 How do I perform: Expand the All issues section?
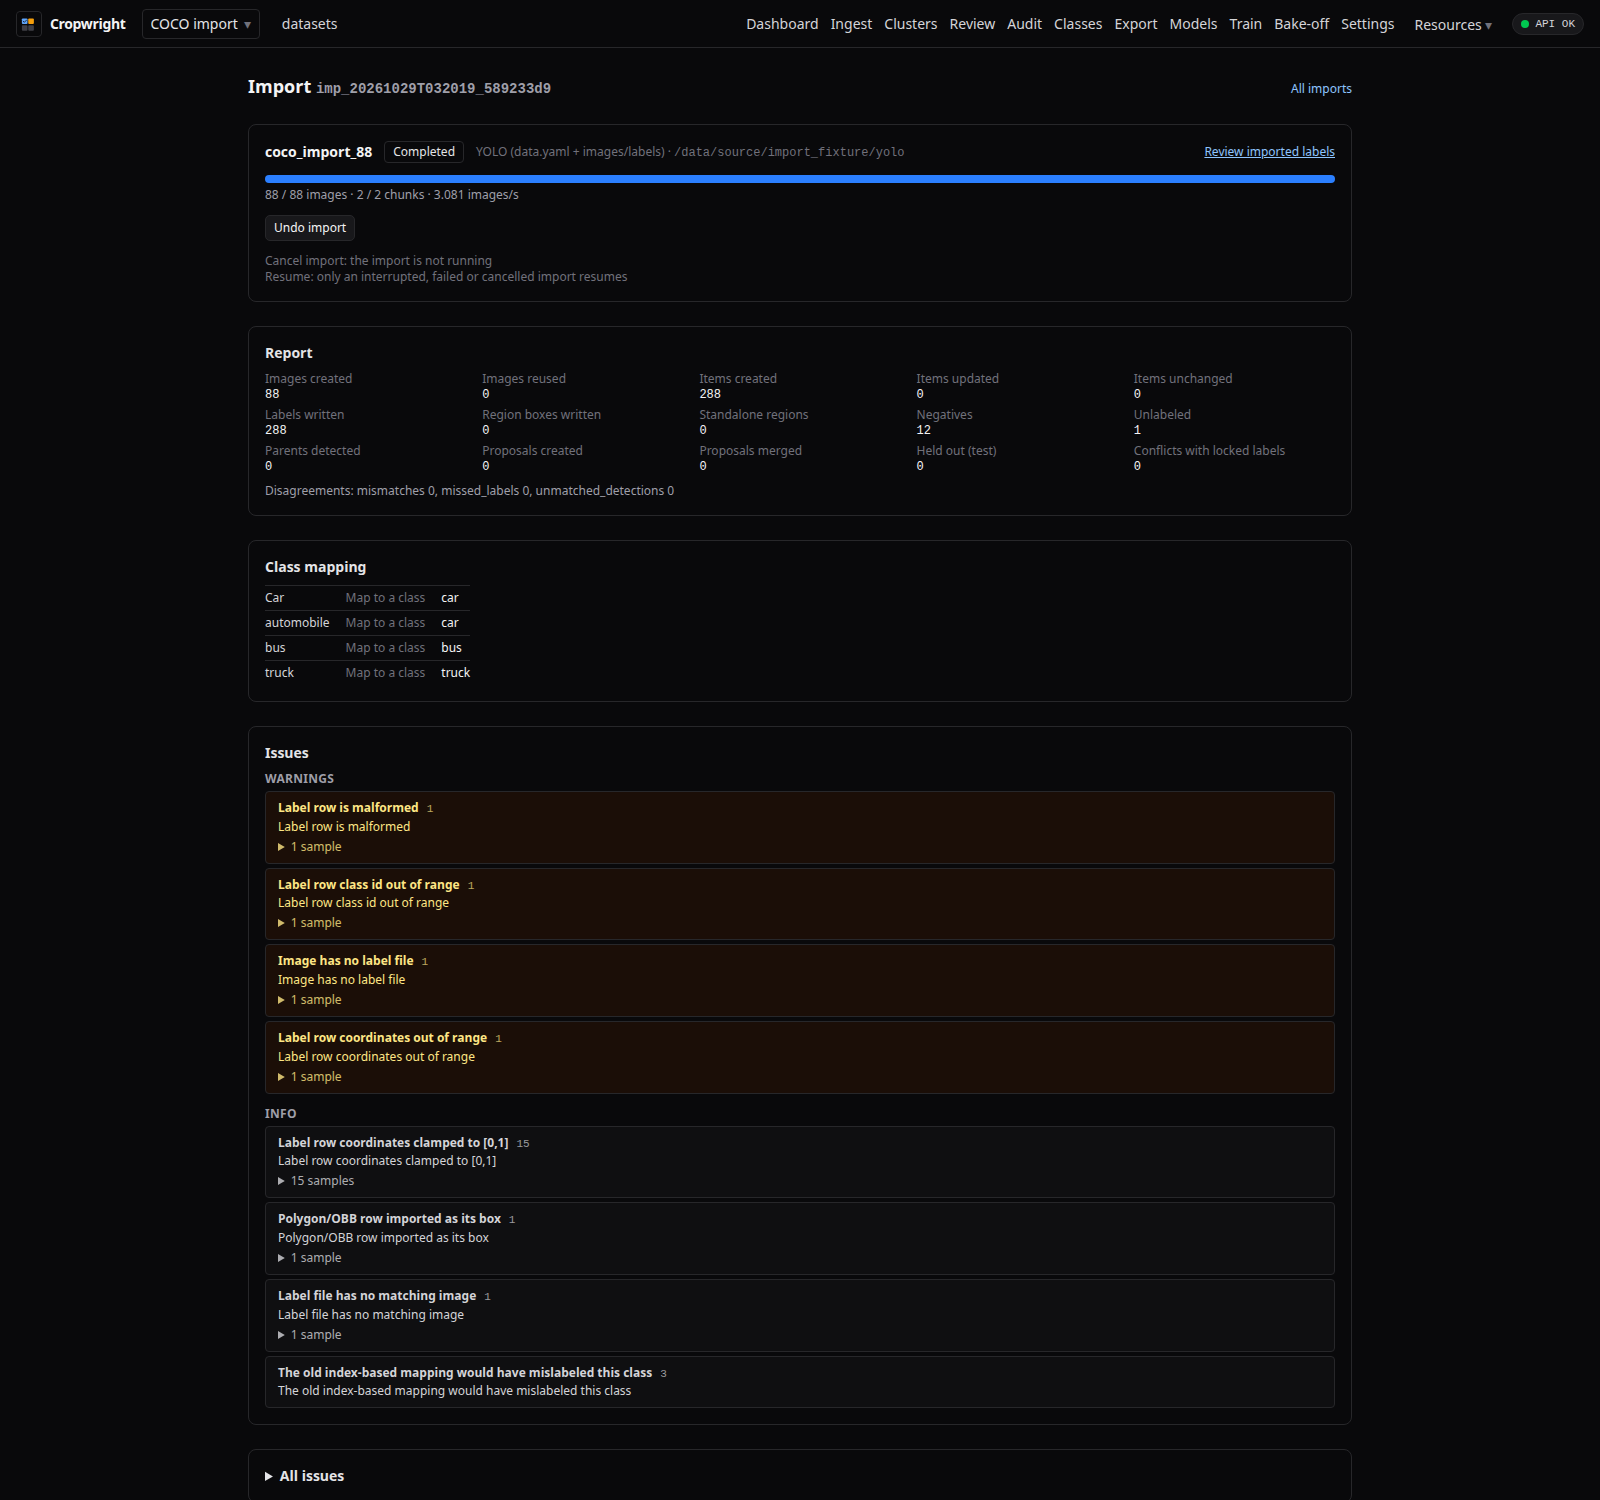[305, 1476]
